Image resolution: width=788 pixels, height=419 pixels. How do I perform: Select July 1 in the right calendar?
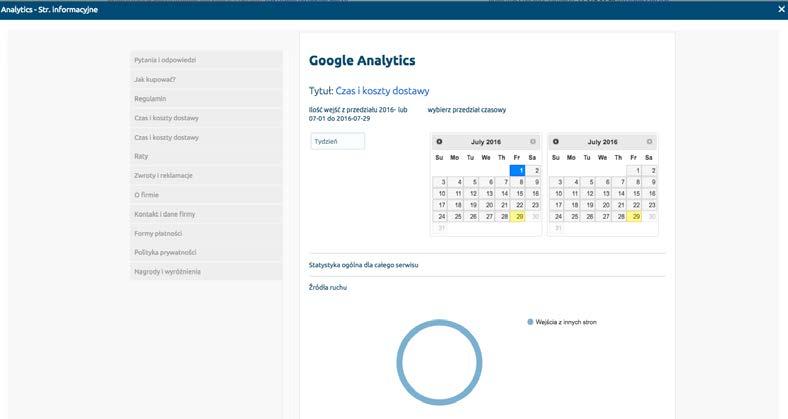pyautogui.click(x=634, y=170)
